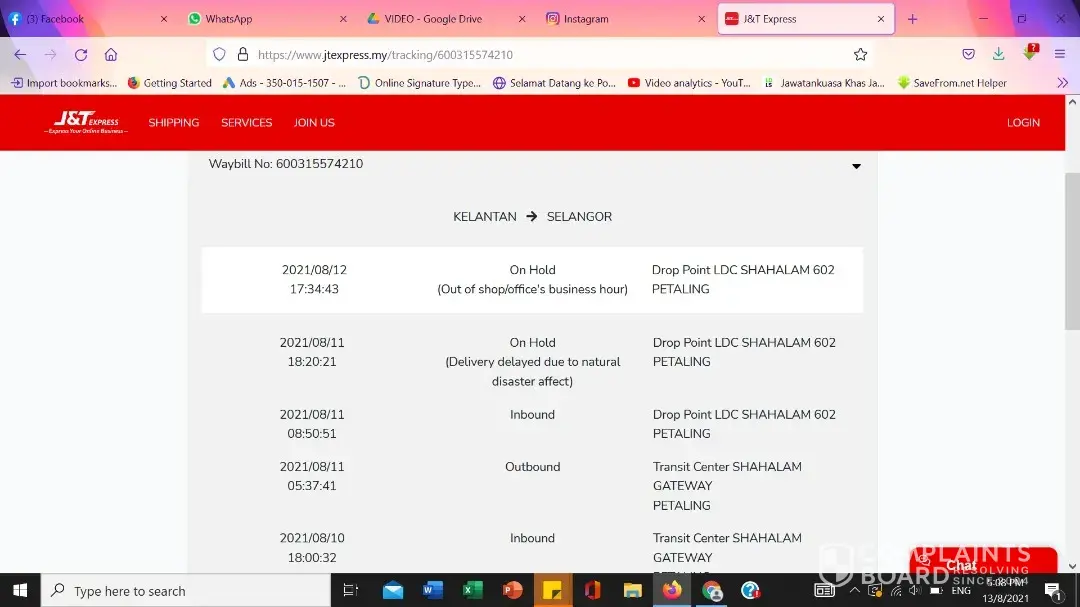Go to the Firefox home page
1080x607 pixels.
point(111,55)
